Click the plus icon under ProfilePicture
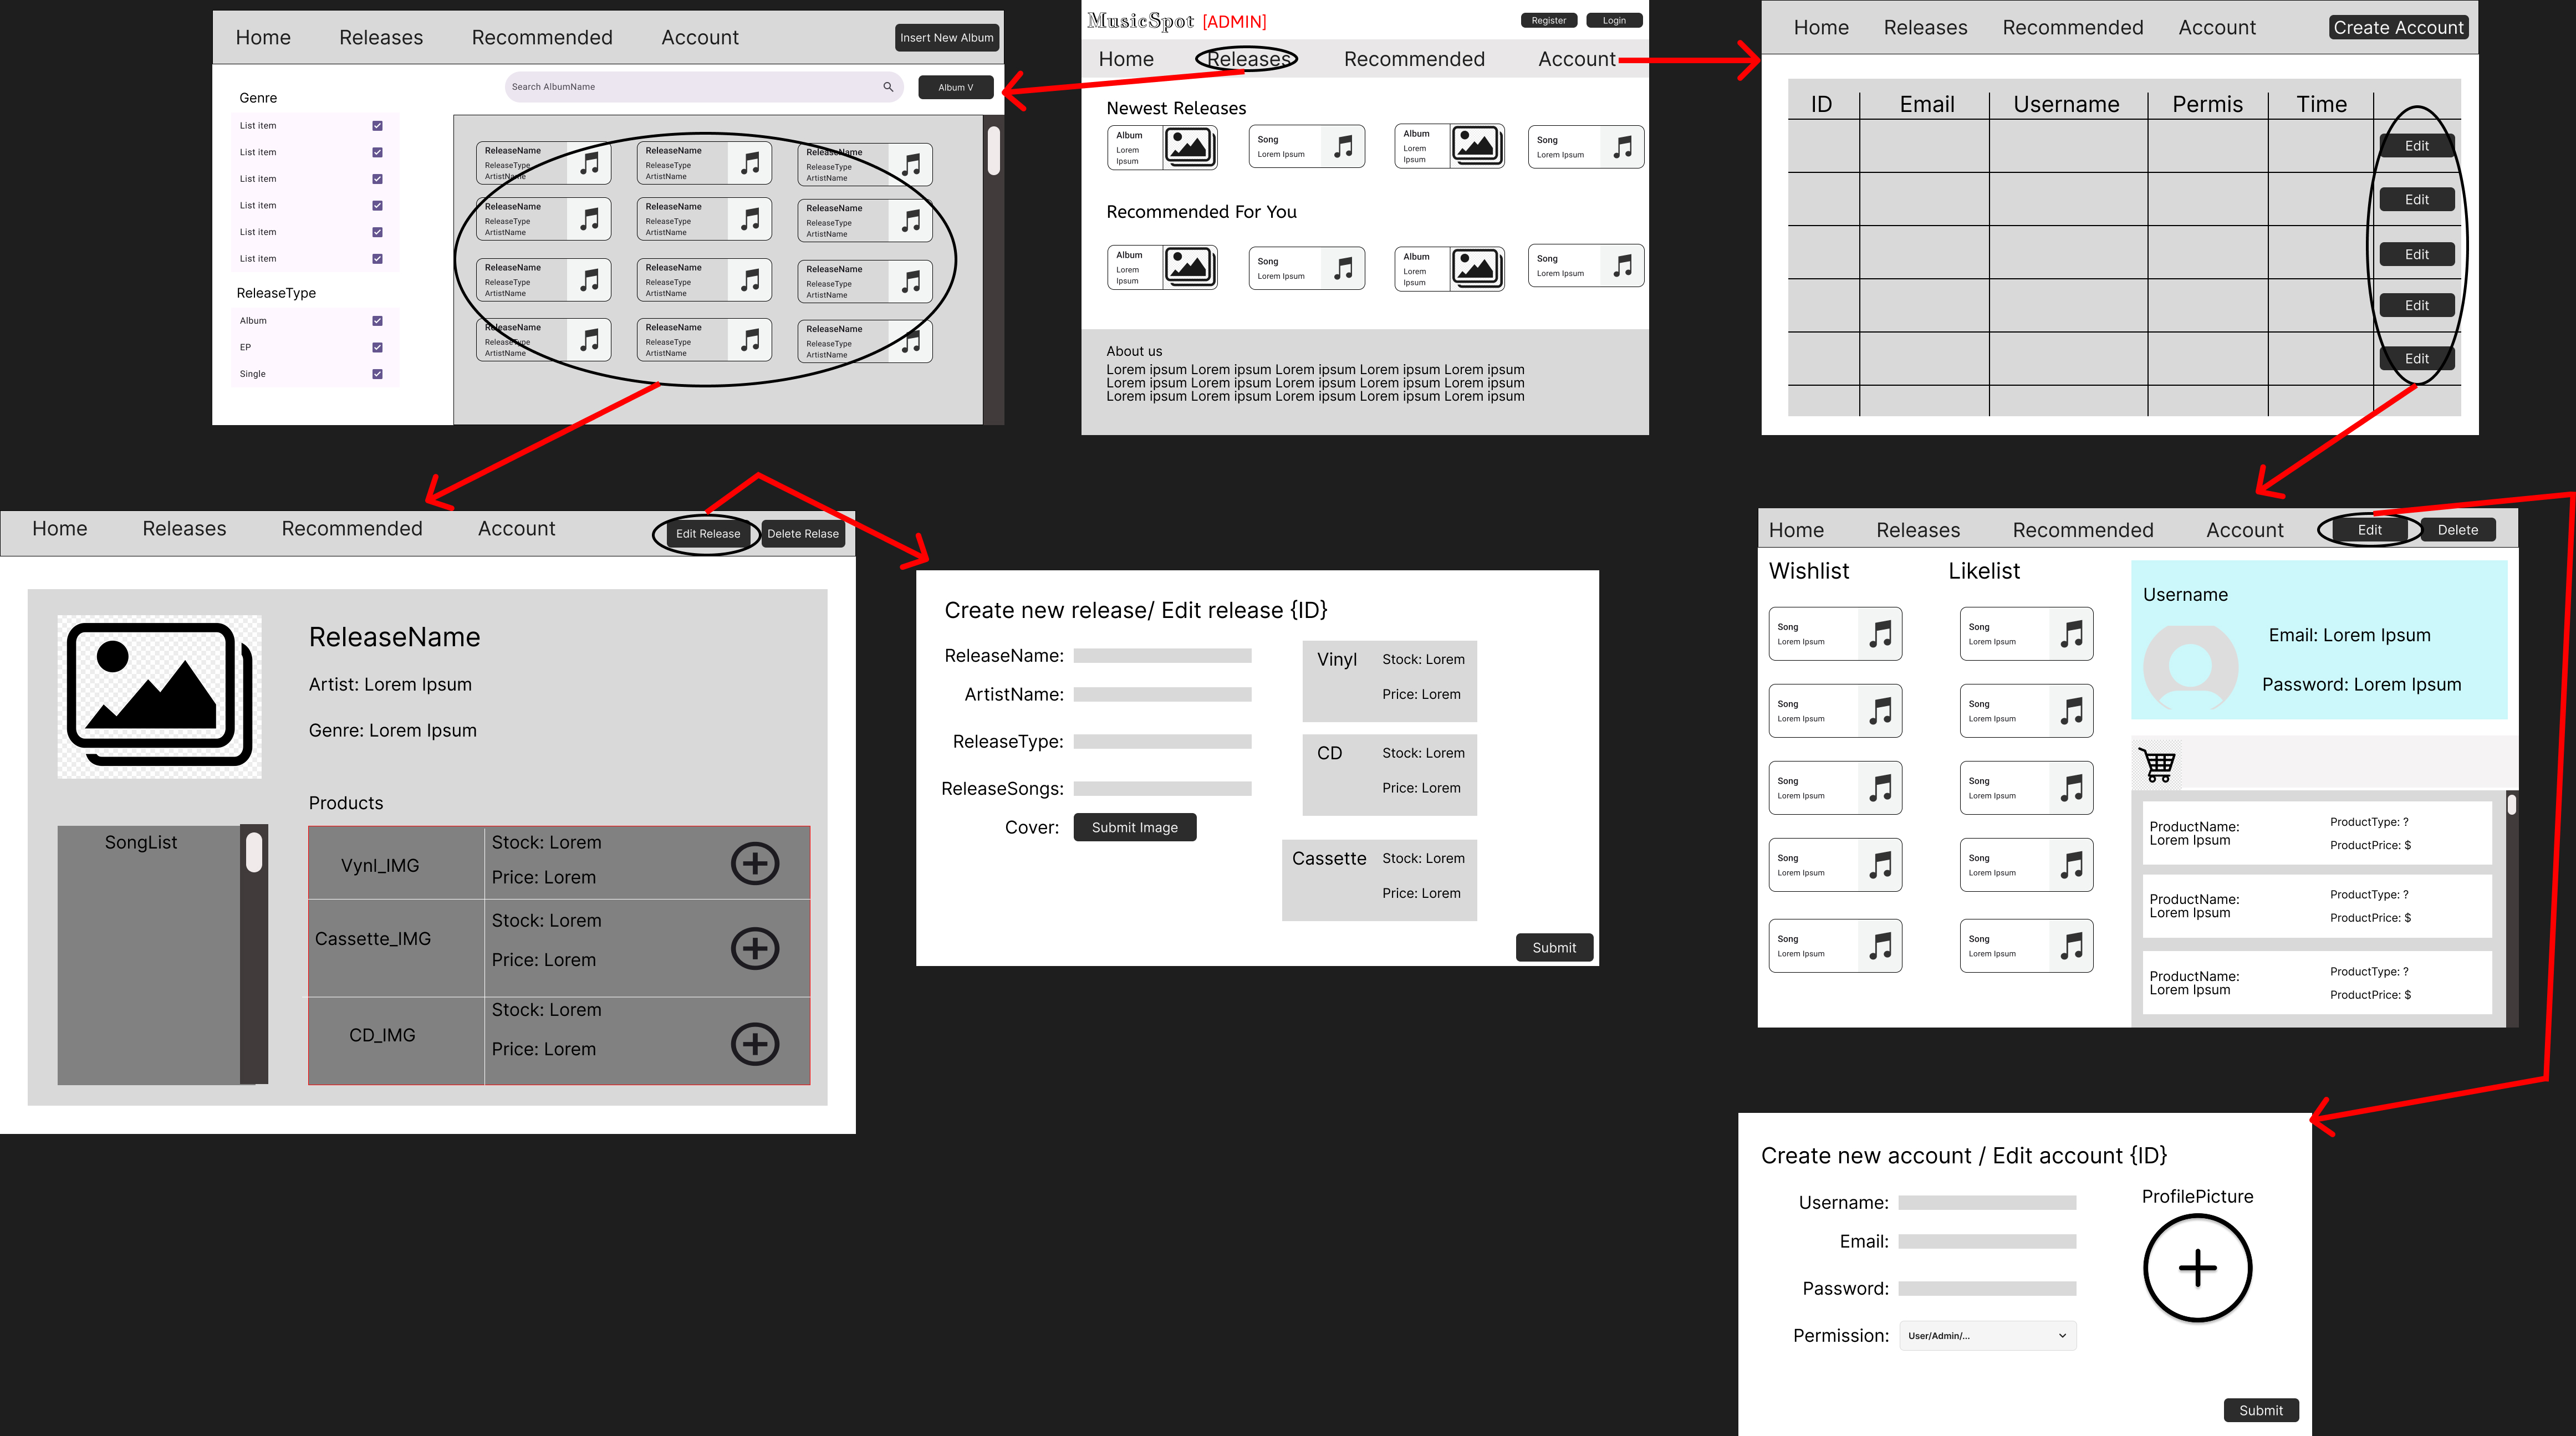Image resolution: width=2576 pixels, height=1436 pixels. (x=2197, y=1268)
